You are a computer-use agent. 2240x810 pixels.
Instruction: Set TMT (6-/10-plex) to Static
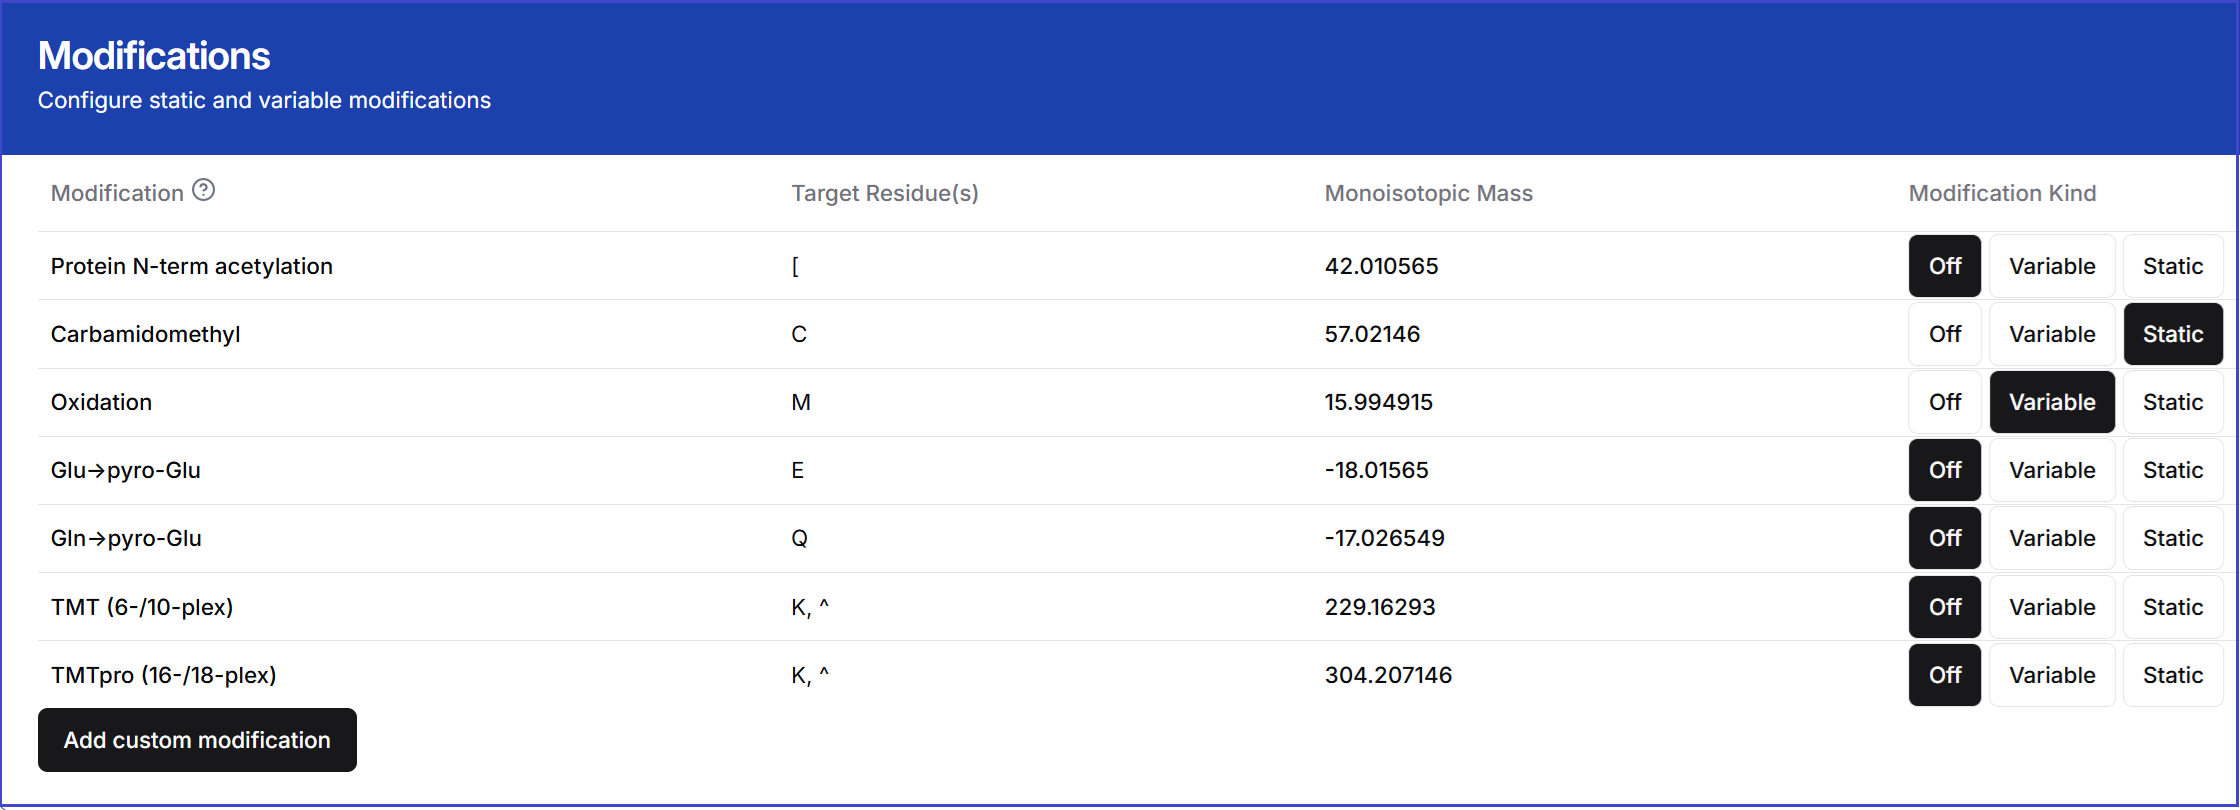click(x=2172, y=607)
